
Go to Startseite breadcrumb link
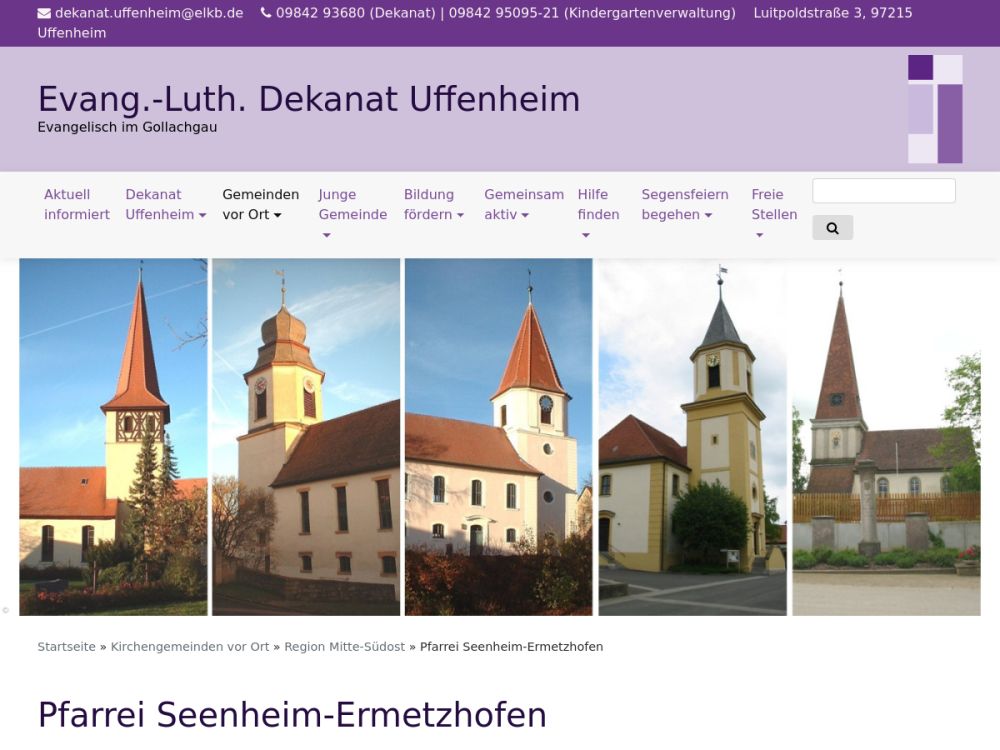[66, 647]
